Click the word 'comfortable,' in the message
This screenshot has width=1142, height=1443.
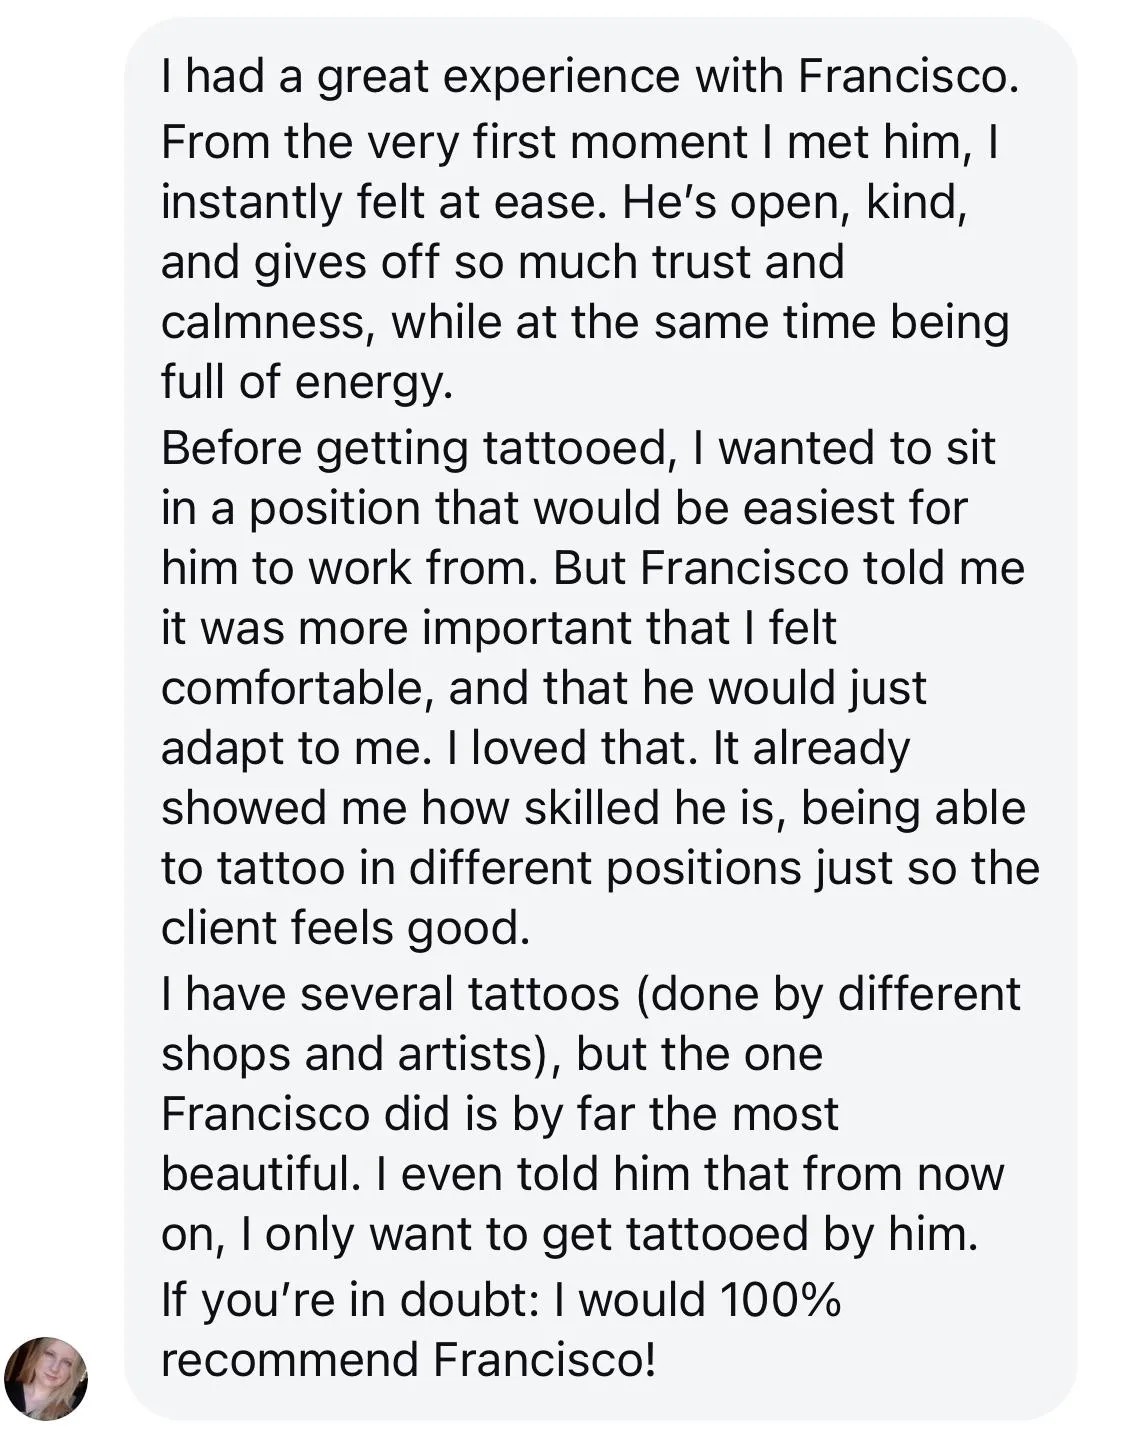click(x=297, y=689)
